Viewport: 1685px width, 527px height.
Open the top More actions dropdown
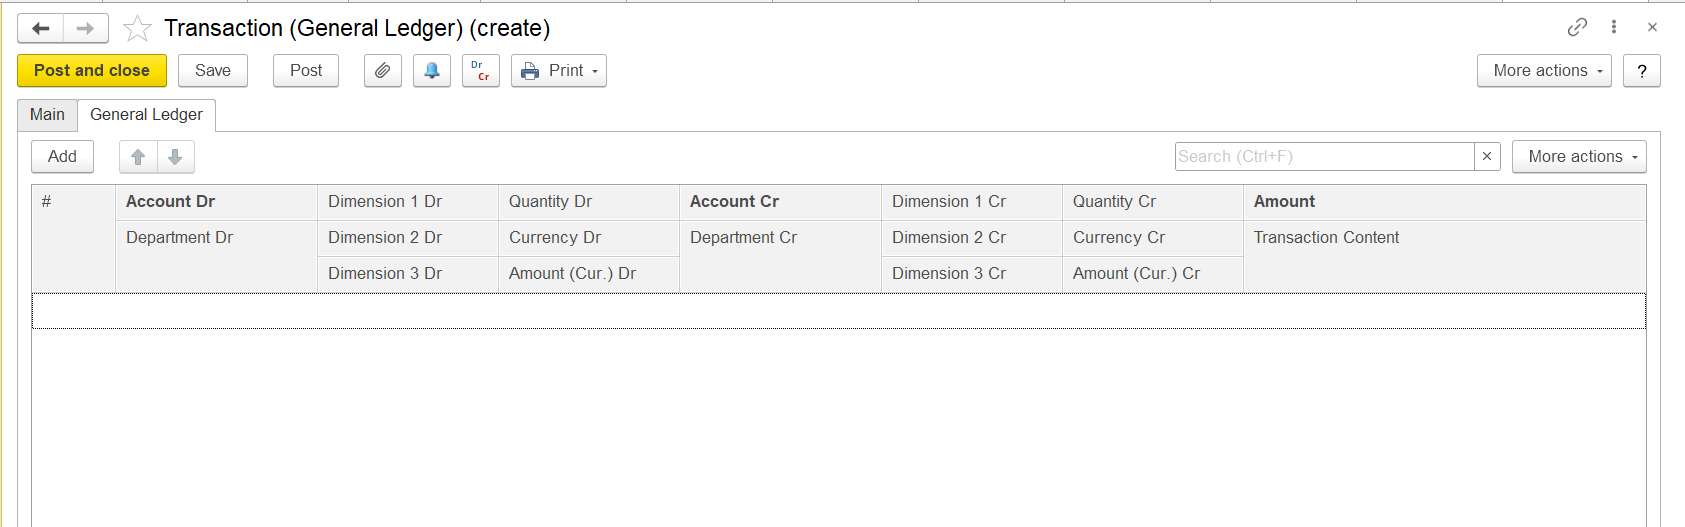click(x=1543, y=71)
